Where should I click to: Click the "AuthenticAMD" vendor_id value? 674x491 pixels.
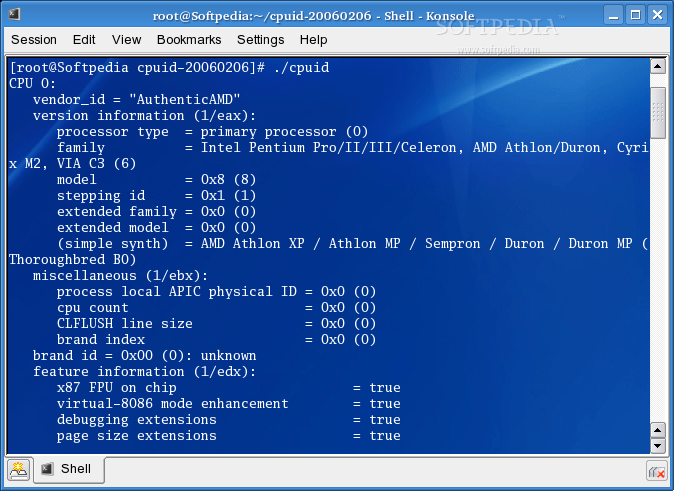185,100
